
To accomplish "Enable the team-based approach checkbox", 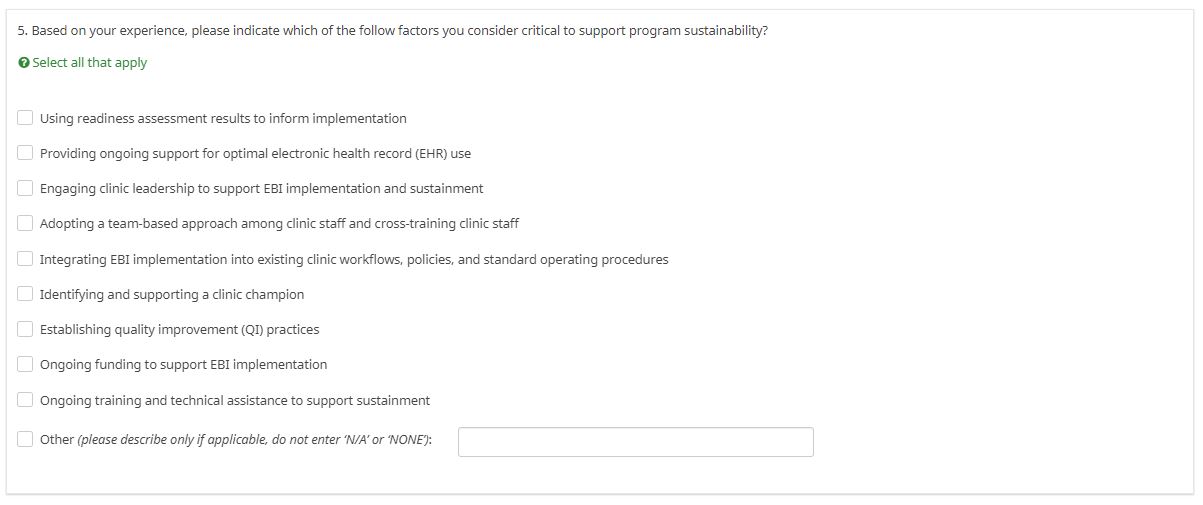I will click(x=25, y=223).
